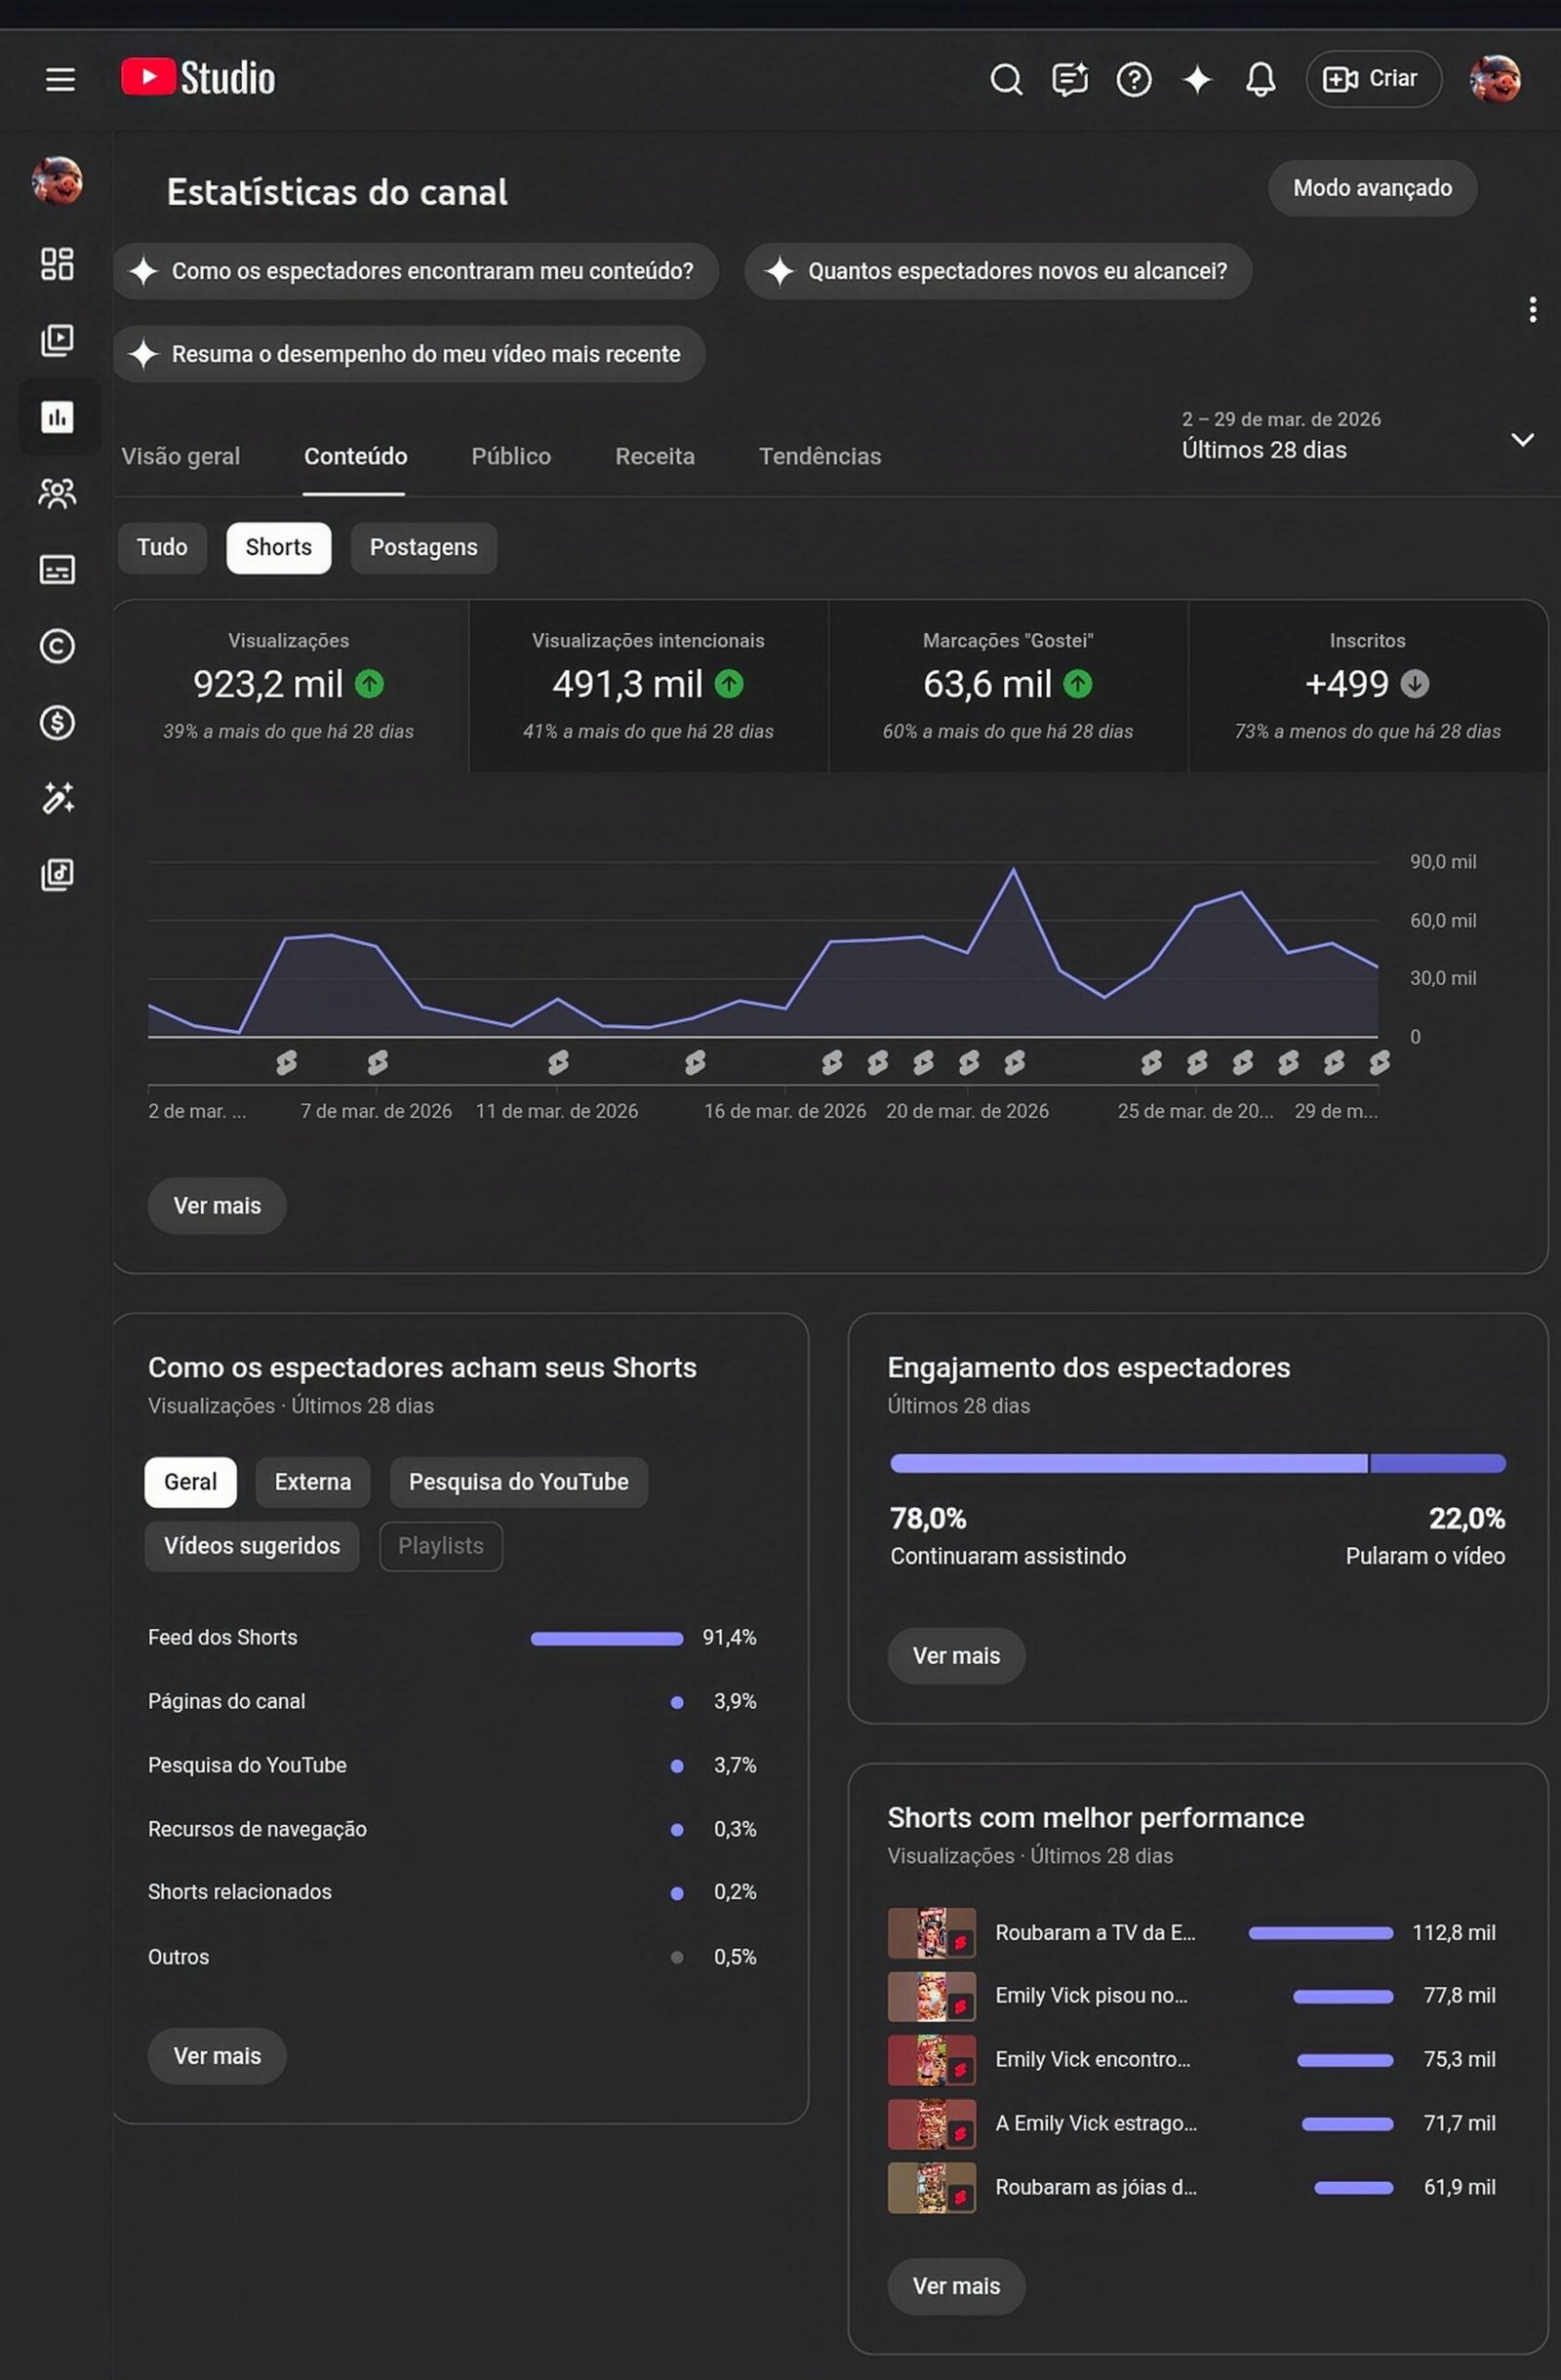Image resolution: width=1561 pixels, height=2380 pixels.
Task: Click the Modo avançado button
Action: pos(1371,188)
